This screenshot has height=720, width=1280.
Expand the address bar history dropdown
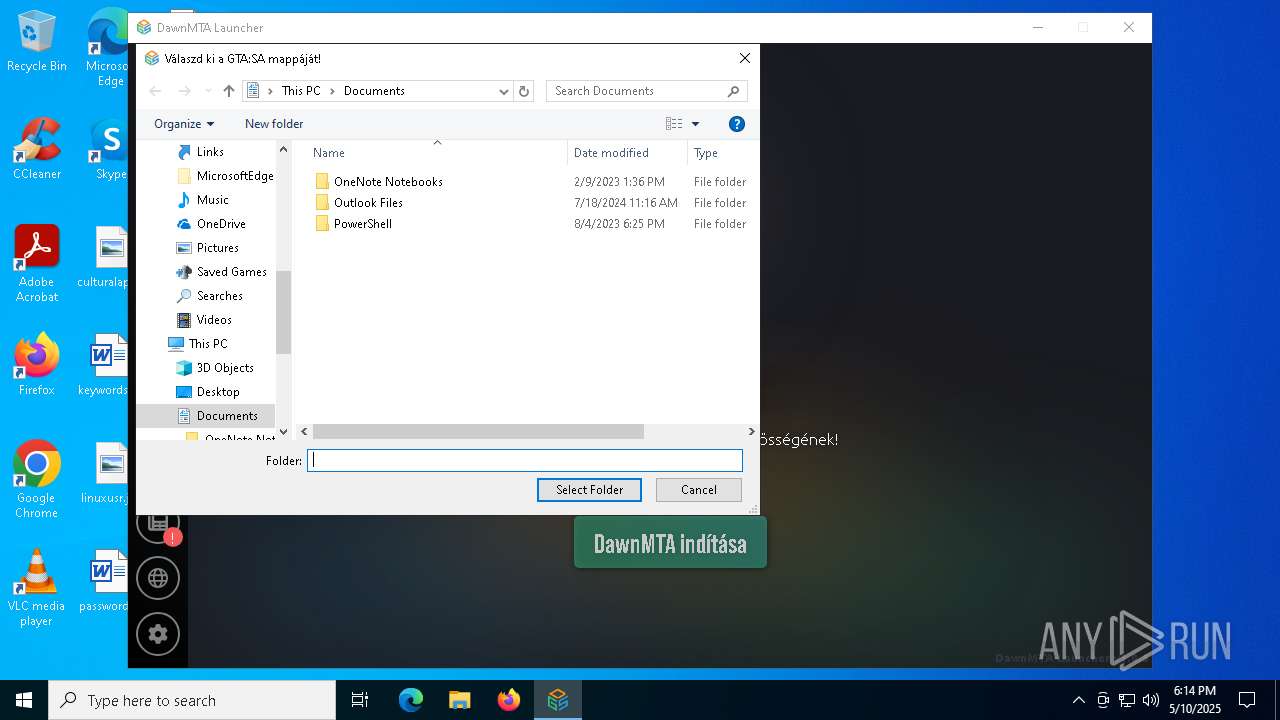[x=504, y=91]
